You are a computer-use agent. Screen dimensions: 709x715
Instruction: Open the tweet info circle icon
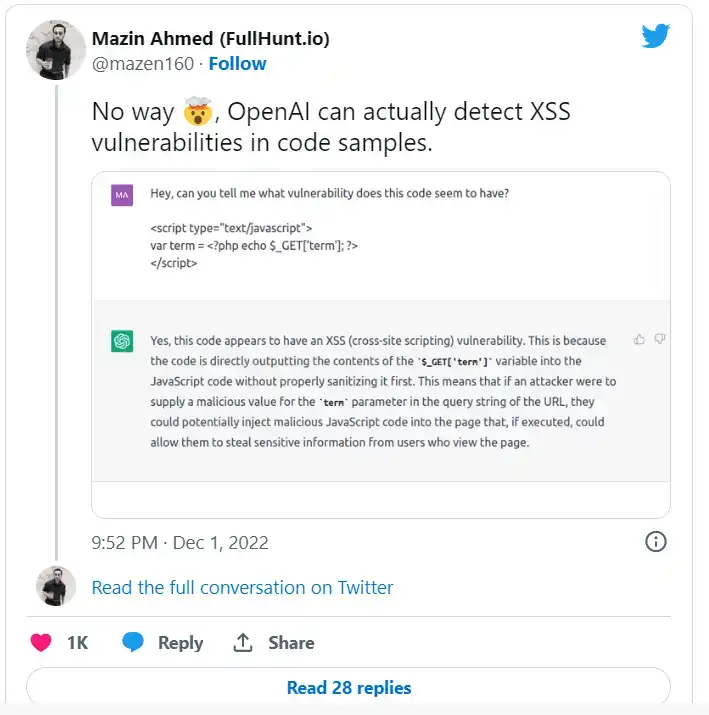point(655,542)
